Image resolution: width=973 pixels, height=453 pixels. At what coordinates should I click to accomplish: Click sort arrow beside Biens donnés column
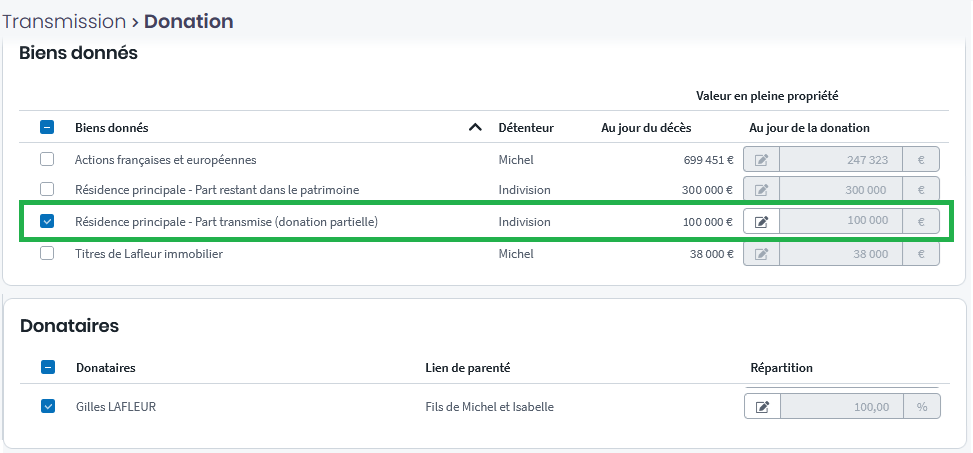pyautogui.click(x=475, y=128)
